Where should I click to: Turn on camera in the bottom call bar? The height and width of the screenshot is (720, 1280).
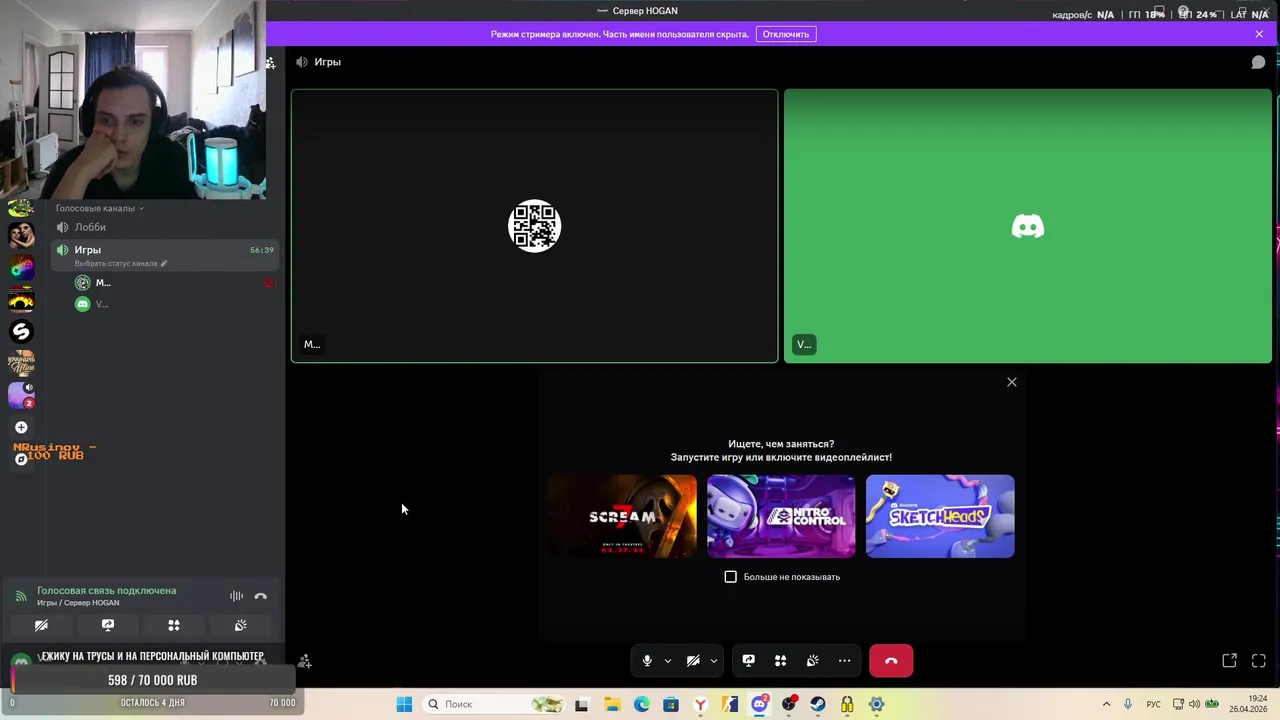pyautogui.click(x=693, y=661)
